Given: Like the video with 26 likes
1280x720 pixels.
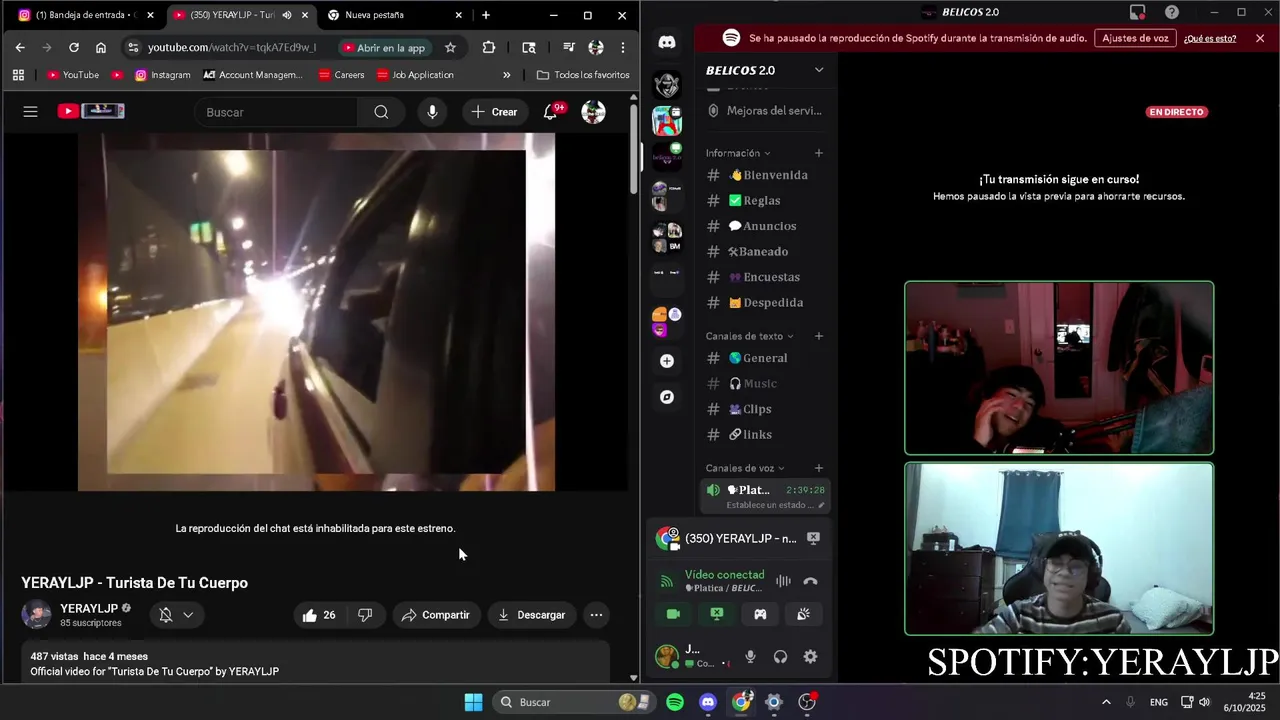Looking at the screenshot, I should point(319,615).
